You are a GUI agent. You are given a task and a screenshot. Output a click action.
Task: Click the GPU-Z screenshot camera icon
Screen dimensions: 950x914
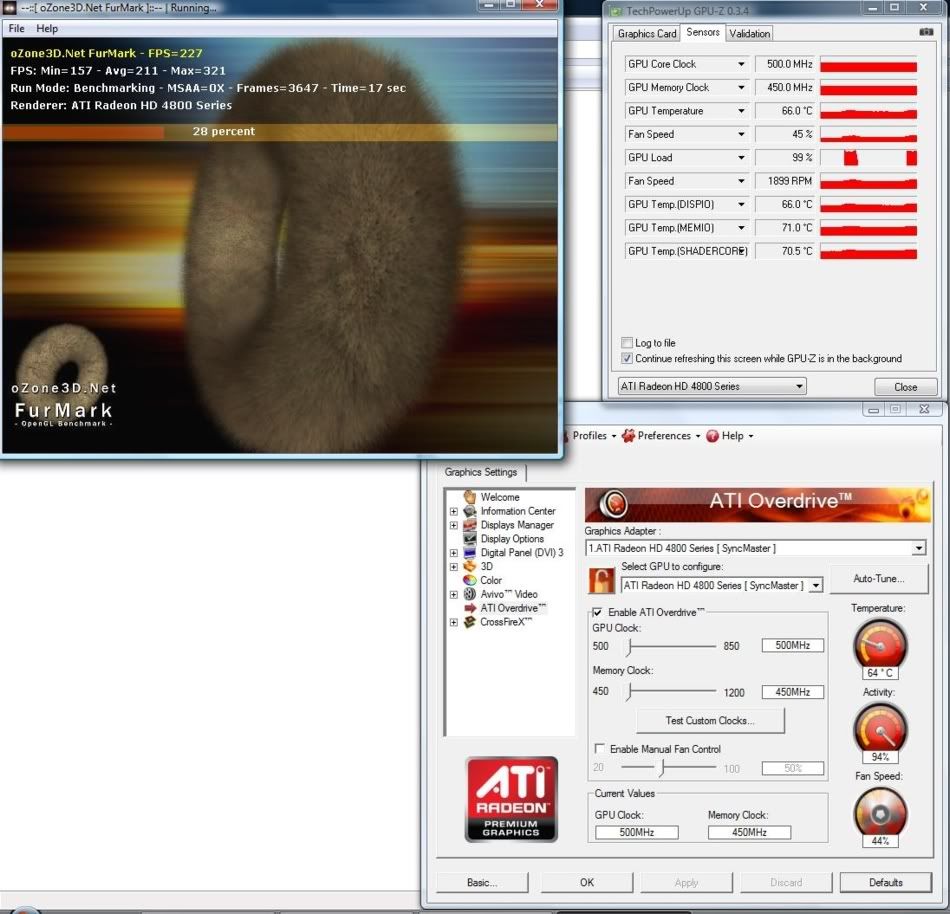(x=926, y=33)
